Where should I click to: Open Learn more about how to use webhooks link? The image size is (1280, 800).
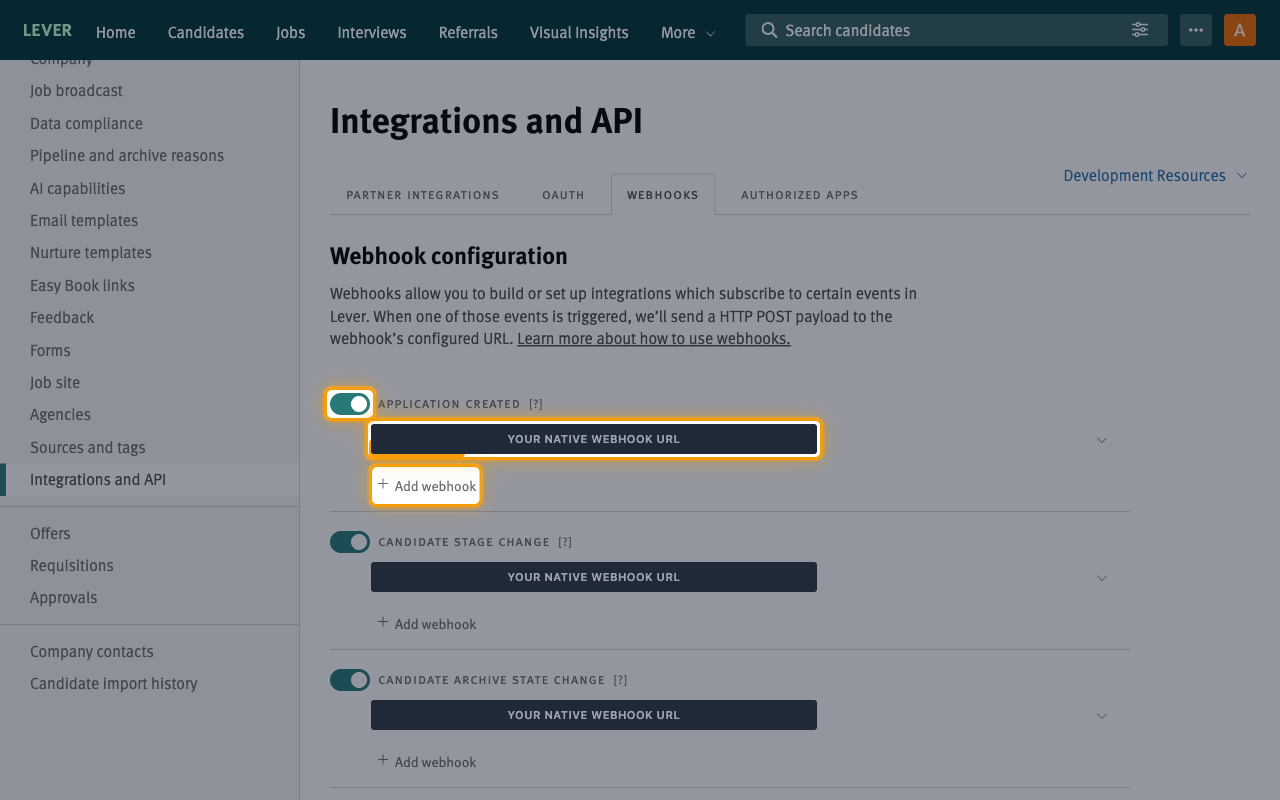click(x=654, y=339)
